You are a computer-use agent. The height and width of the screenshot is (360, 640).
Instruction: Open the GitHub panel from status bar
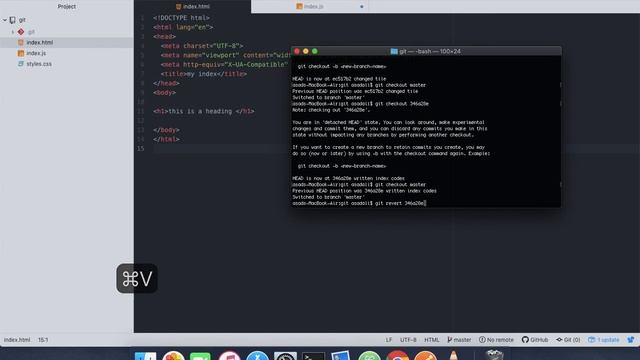[535, 340]
